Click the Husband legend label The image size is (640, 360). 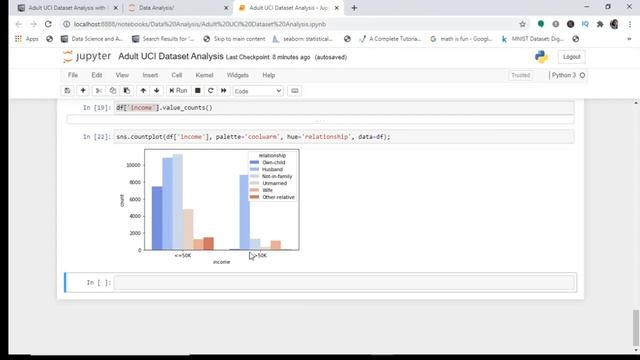pyautogui.click(x=272, y=169)
